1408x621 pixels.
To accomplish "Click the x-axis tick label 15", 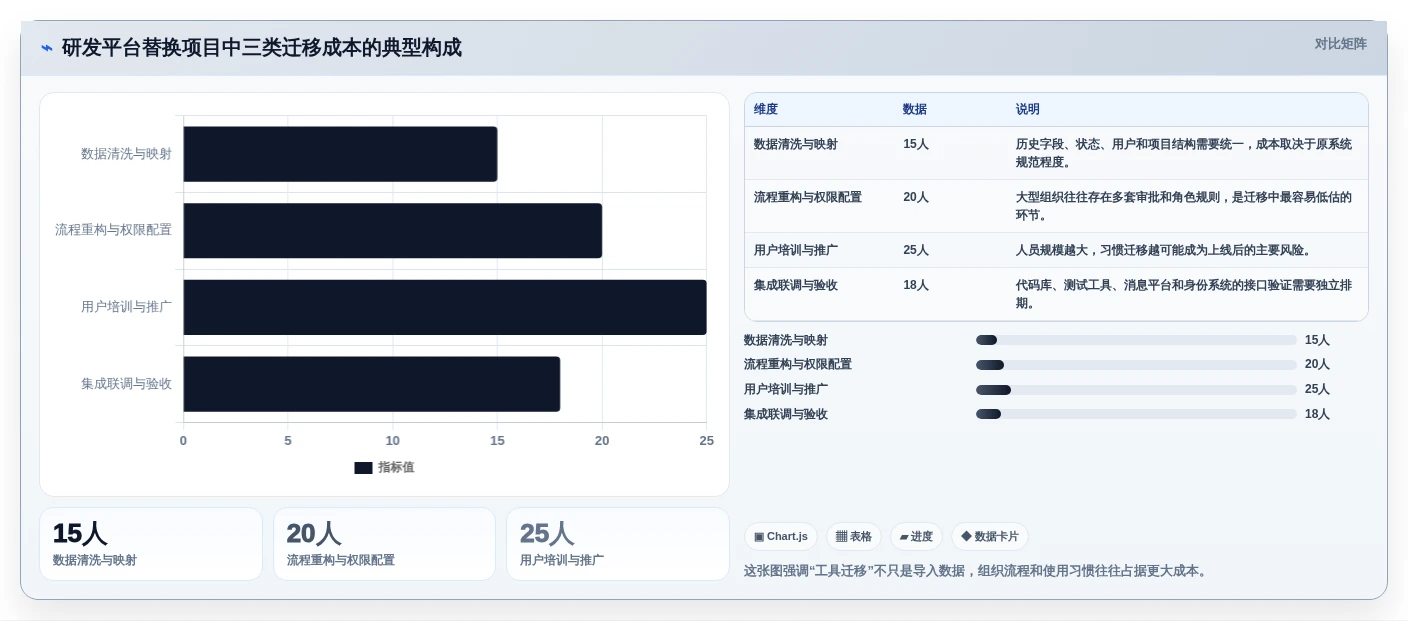I will (497, 441).
